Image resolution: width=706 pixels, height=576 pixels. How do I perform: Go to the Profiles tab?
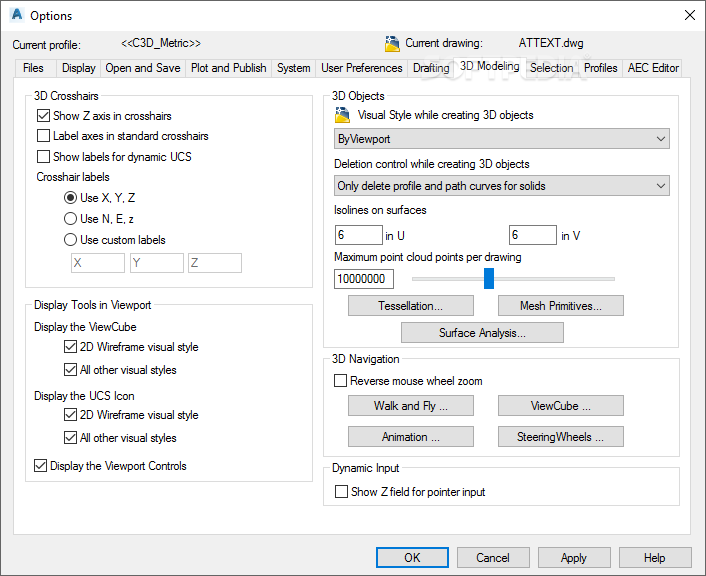[601, 68]
